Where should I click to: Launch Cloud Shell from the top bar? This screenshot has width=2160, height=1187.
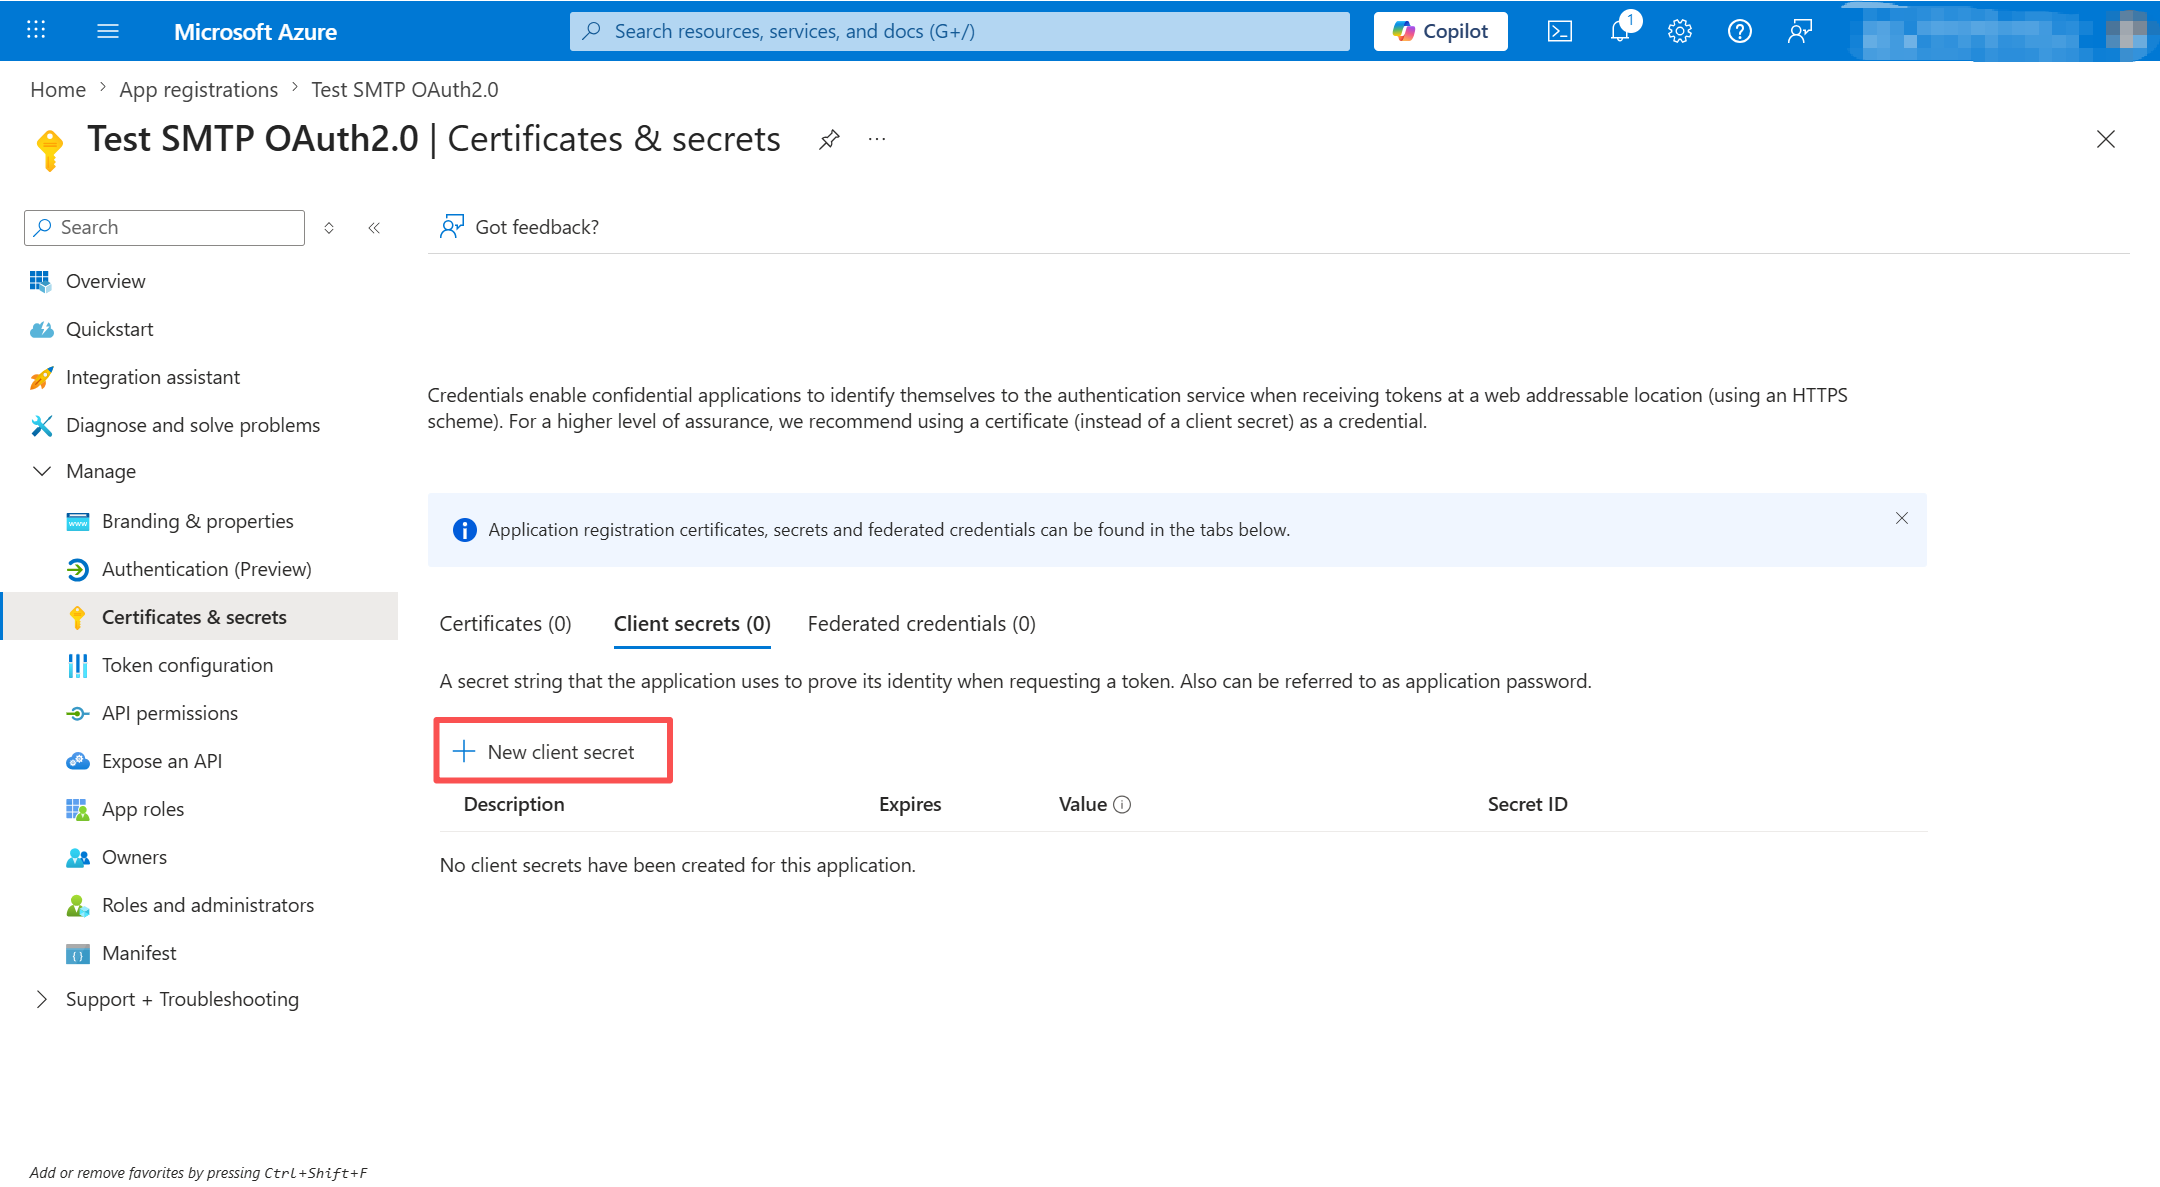pos(1559,31)
